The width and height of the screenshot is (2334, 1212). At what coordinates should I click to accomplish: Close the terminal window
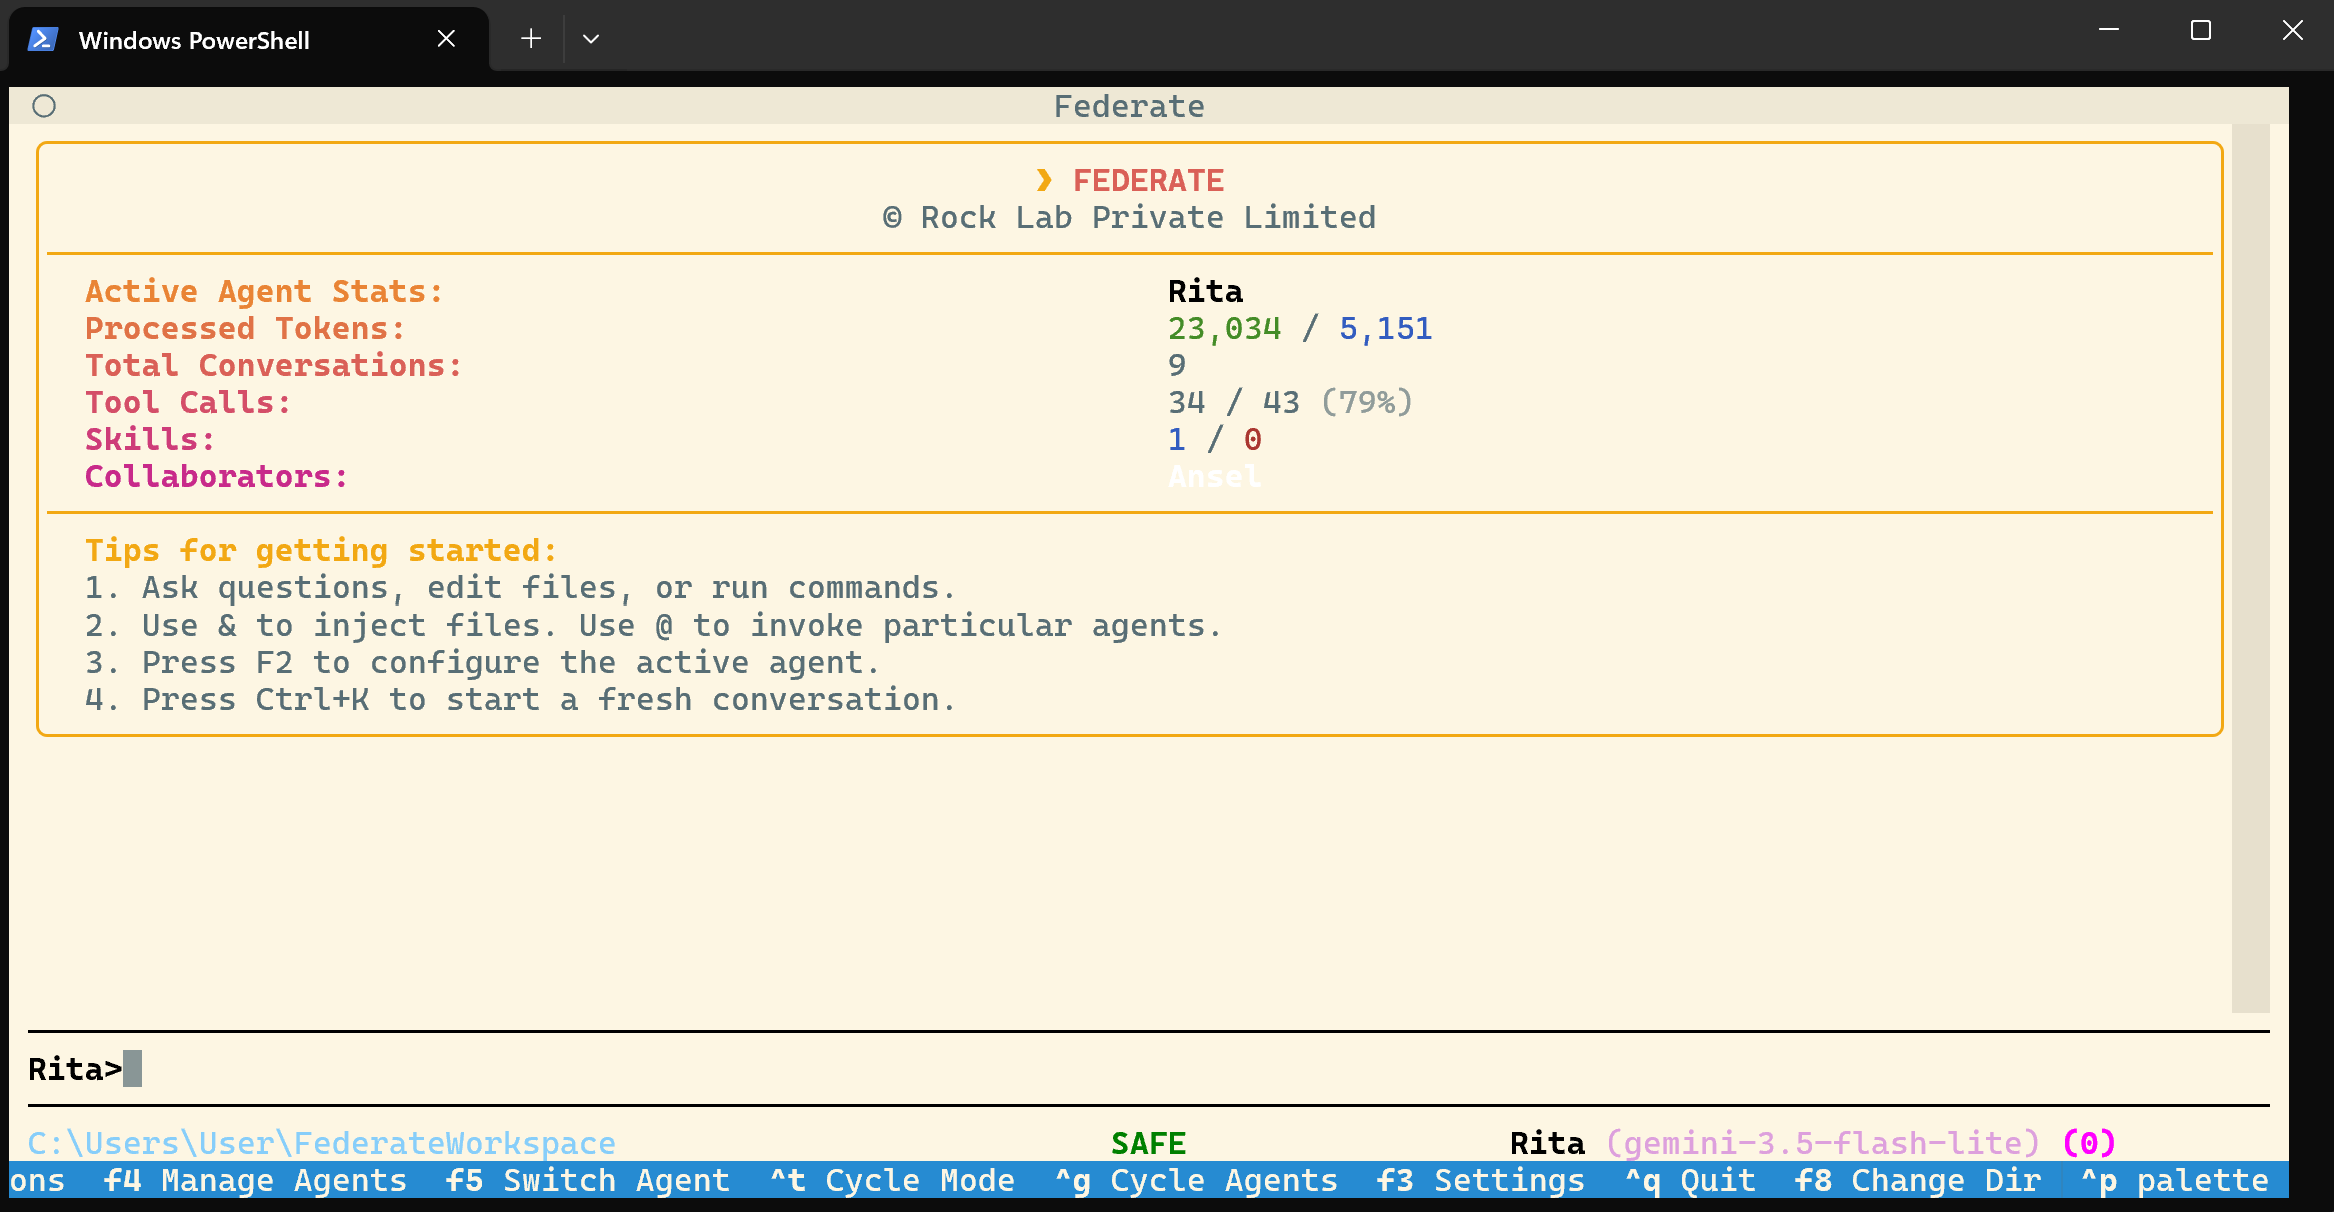(2293, 31)
